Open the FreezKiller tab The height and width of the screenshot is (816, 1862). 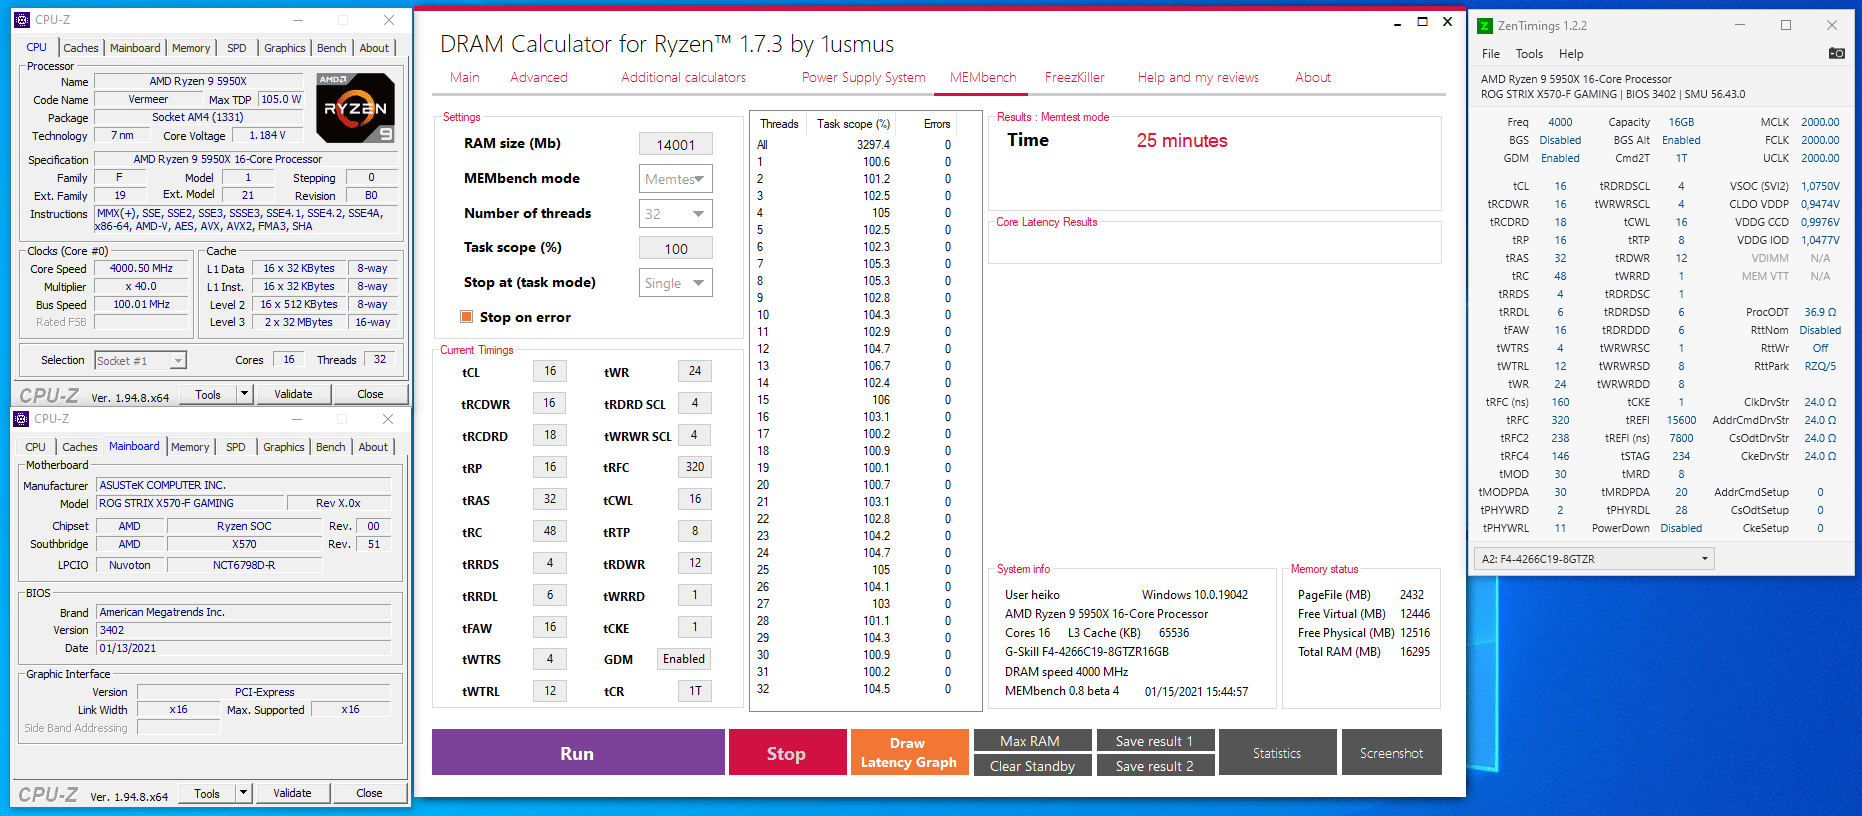tap(1074, 77)
